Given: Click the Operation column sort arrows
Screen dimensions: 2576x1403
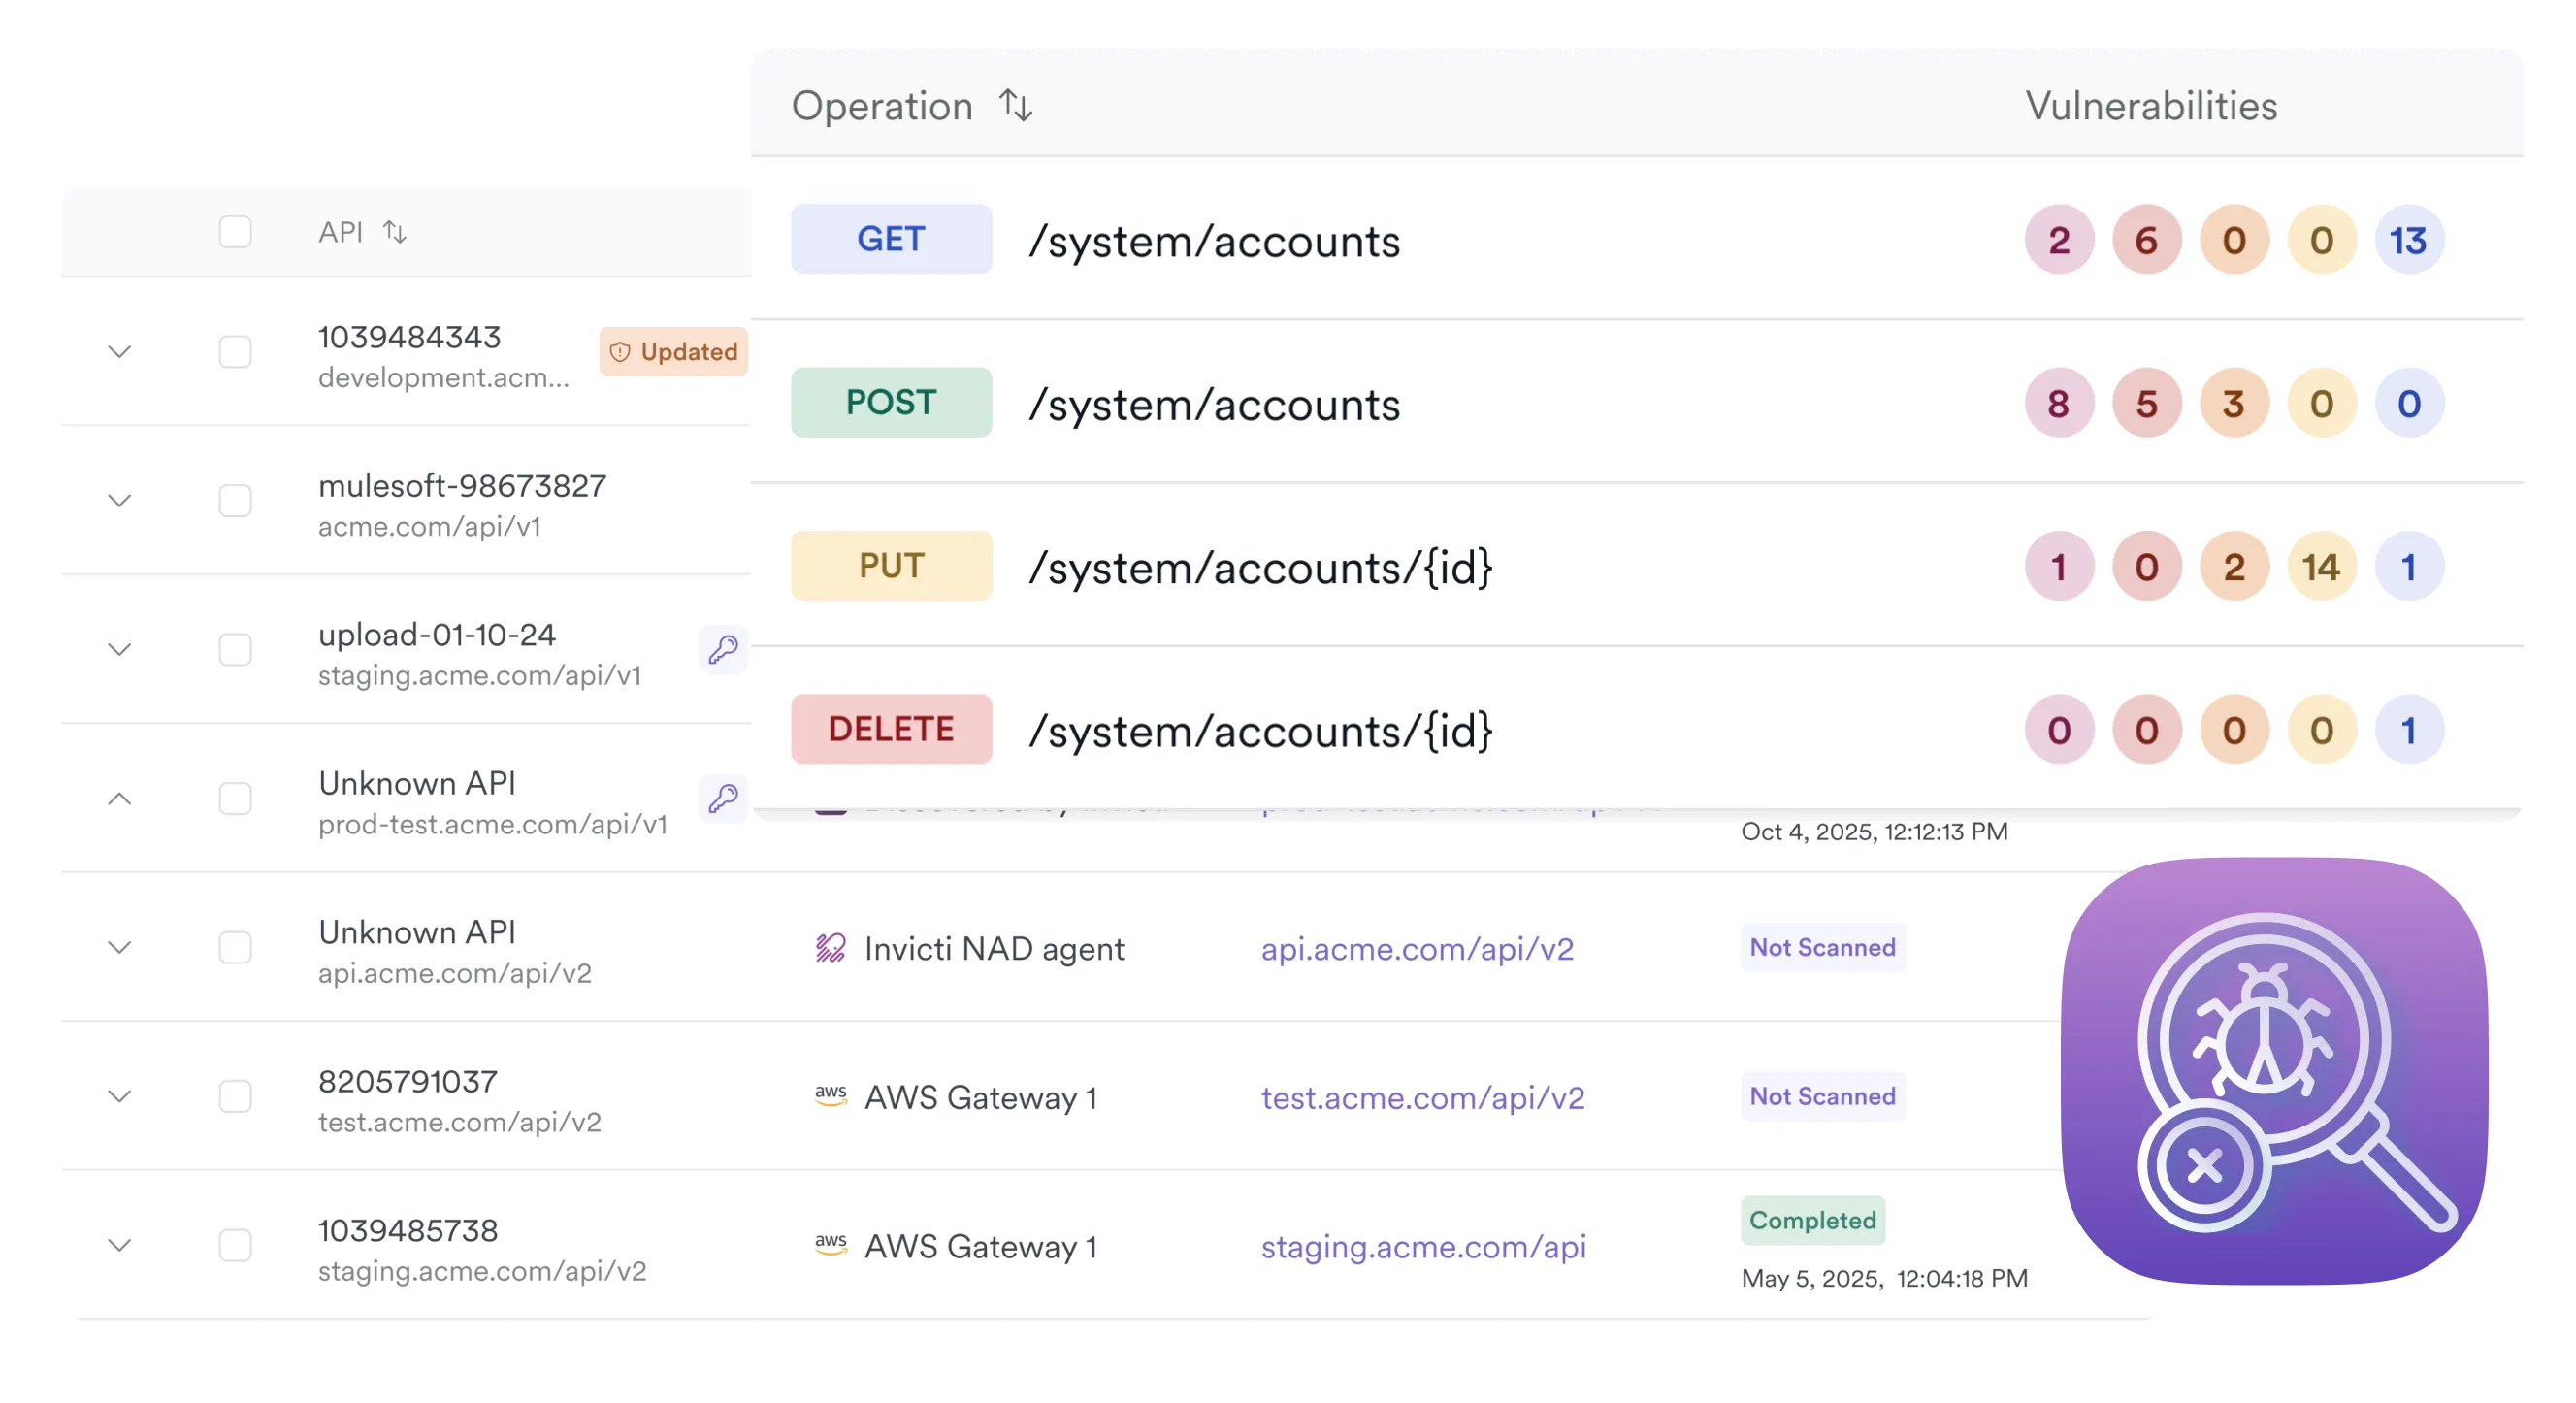Looking at the screenshot, I should click(x=1016, y=105).
